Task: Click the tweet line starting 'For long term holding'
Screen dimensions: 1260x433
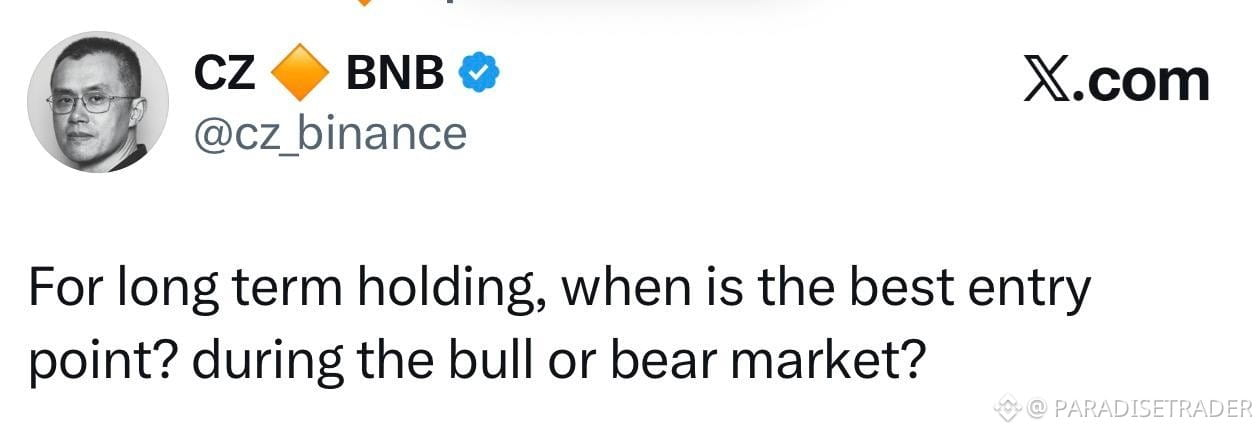Action: (560, 290)
